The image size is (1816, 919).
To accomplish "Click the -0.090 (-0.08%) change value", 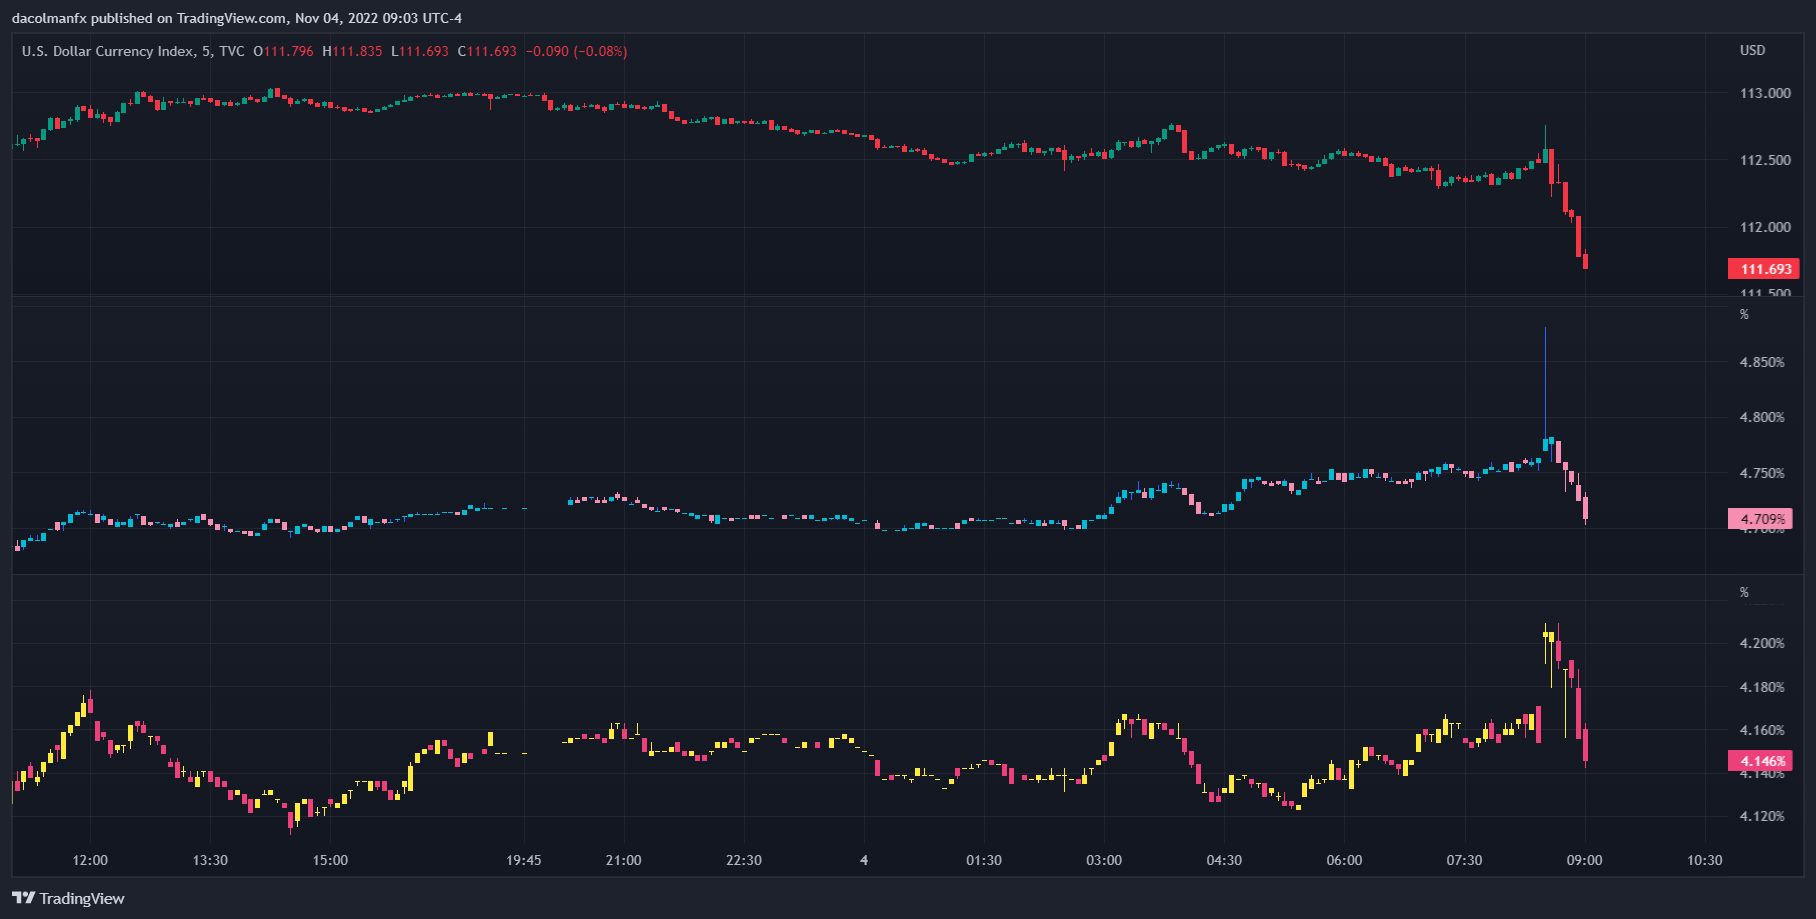I will (x=577, y=51).
